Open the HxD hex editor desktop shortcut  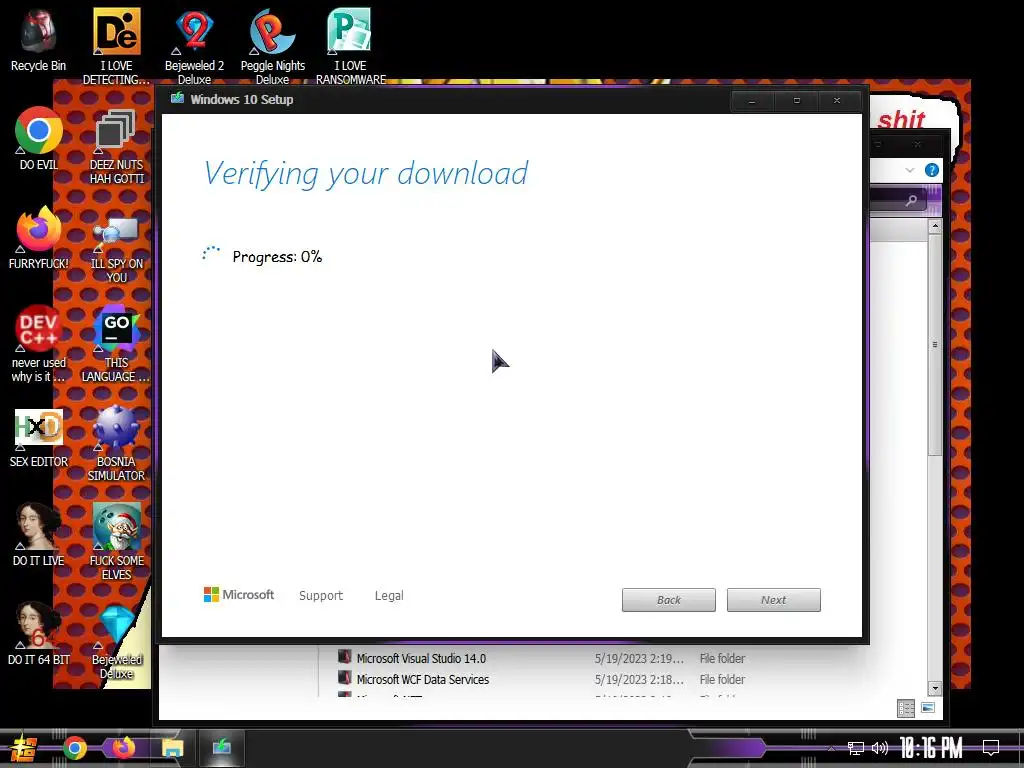(x=39, y=438)
